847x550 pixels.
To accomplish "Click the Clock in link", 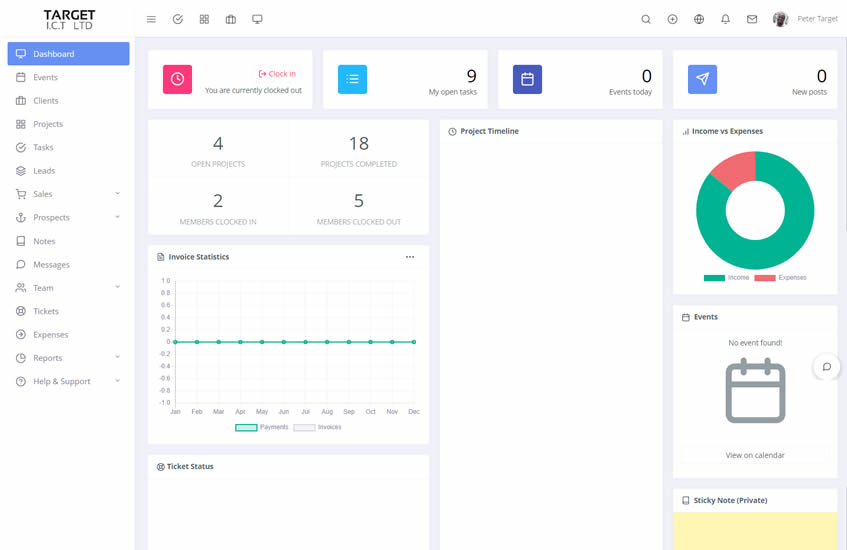I will coord(277,74).
